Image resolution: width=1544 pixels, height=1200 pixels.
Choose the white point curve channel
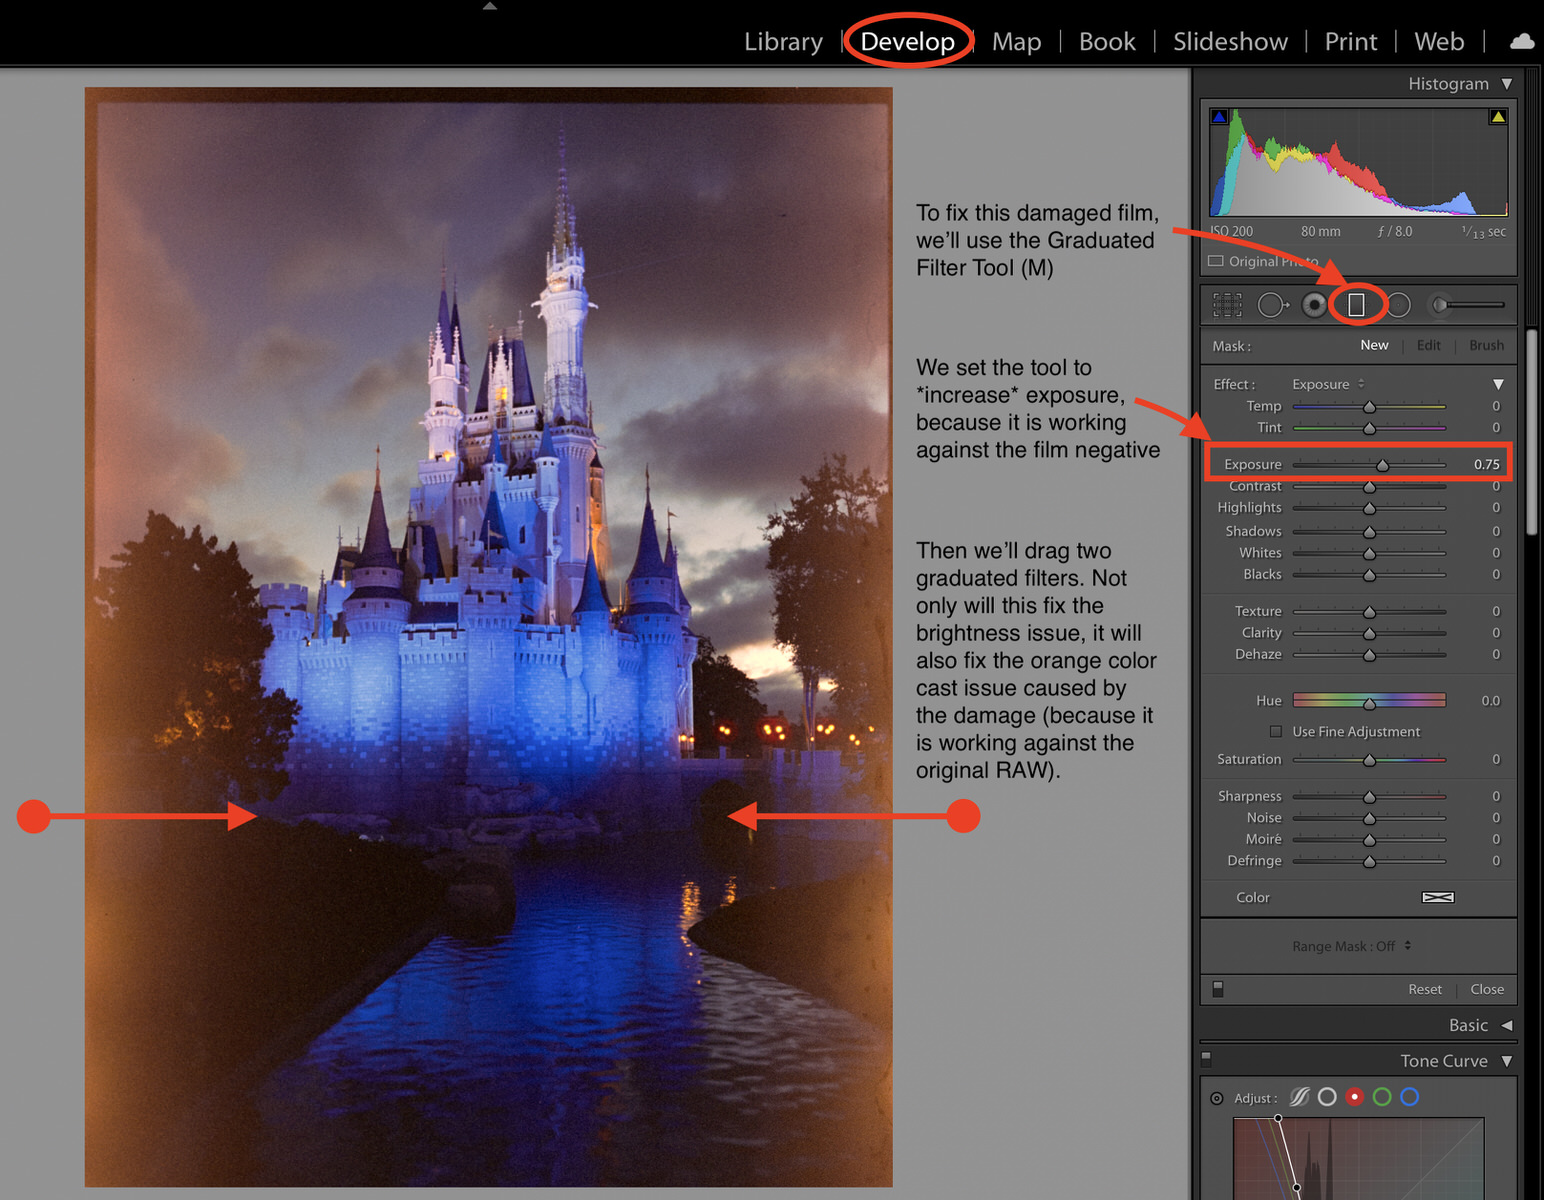click(x=1327, y=1097)
